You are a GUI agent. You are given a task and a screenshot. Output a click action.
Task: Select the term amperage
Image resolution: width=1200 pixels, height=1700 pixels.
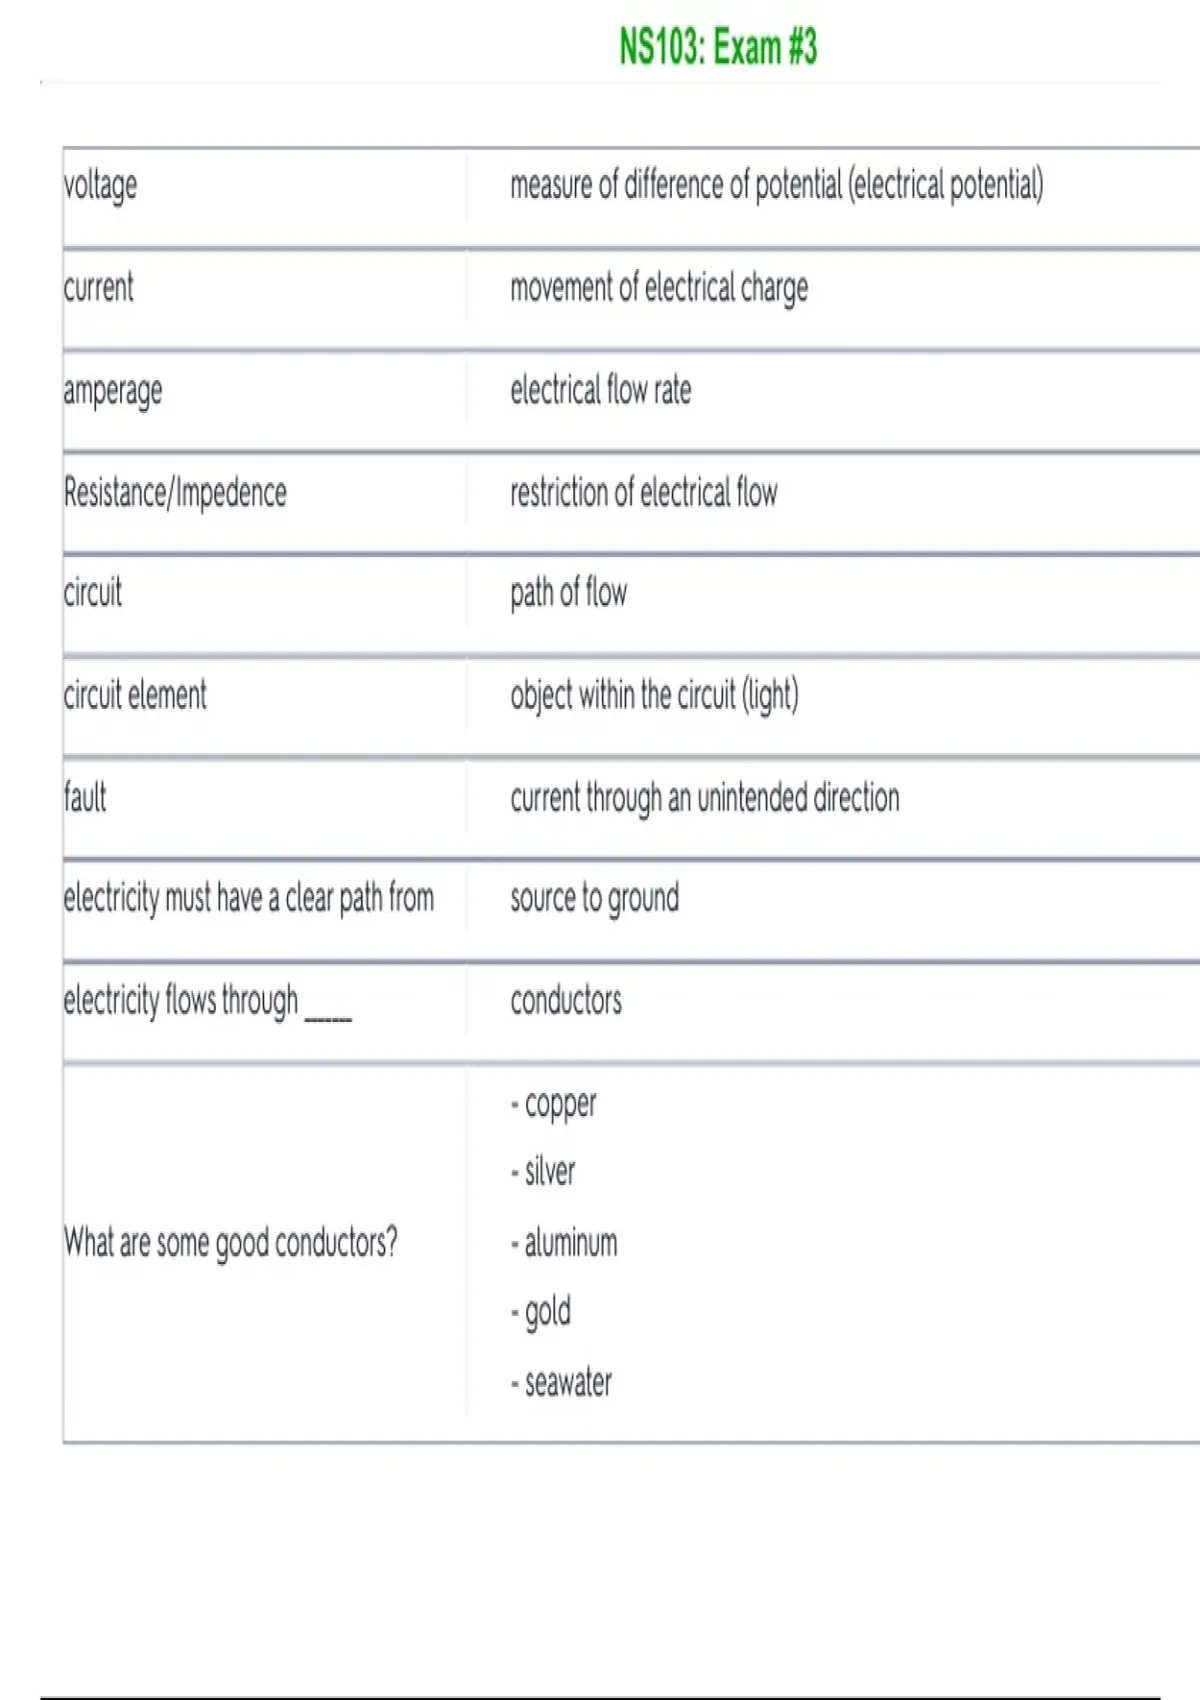pos(112,391)
